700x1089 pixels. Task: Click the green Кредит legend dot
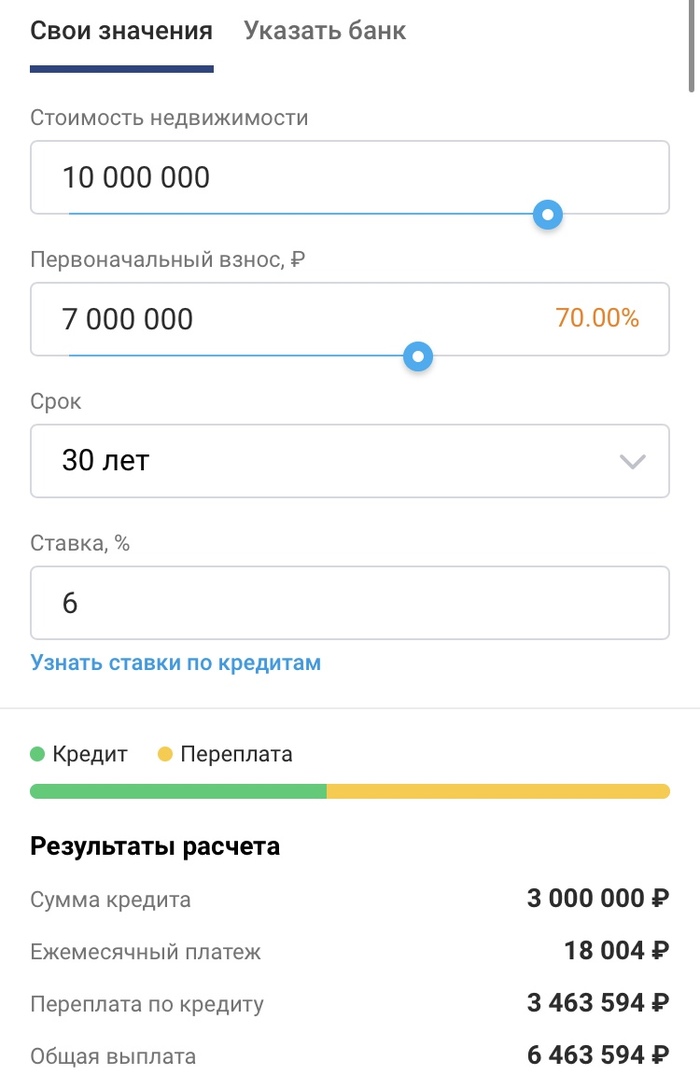(x=38, y=755)
